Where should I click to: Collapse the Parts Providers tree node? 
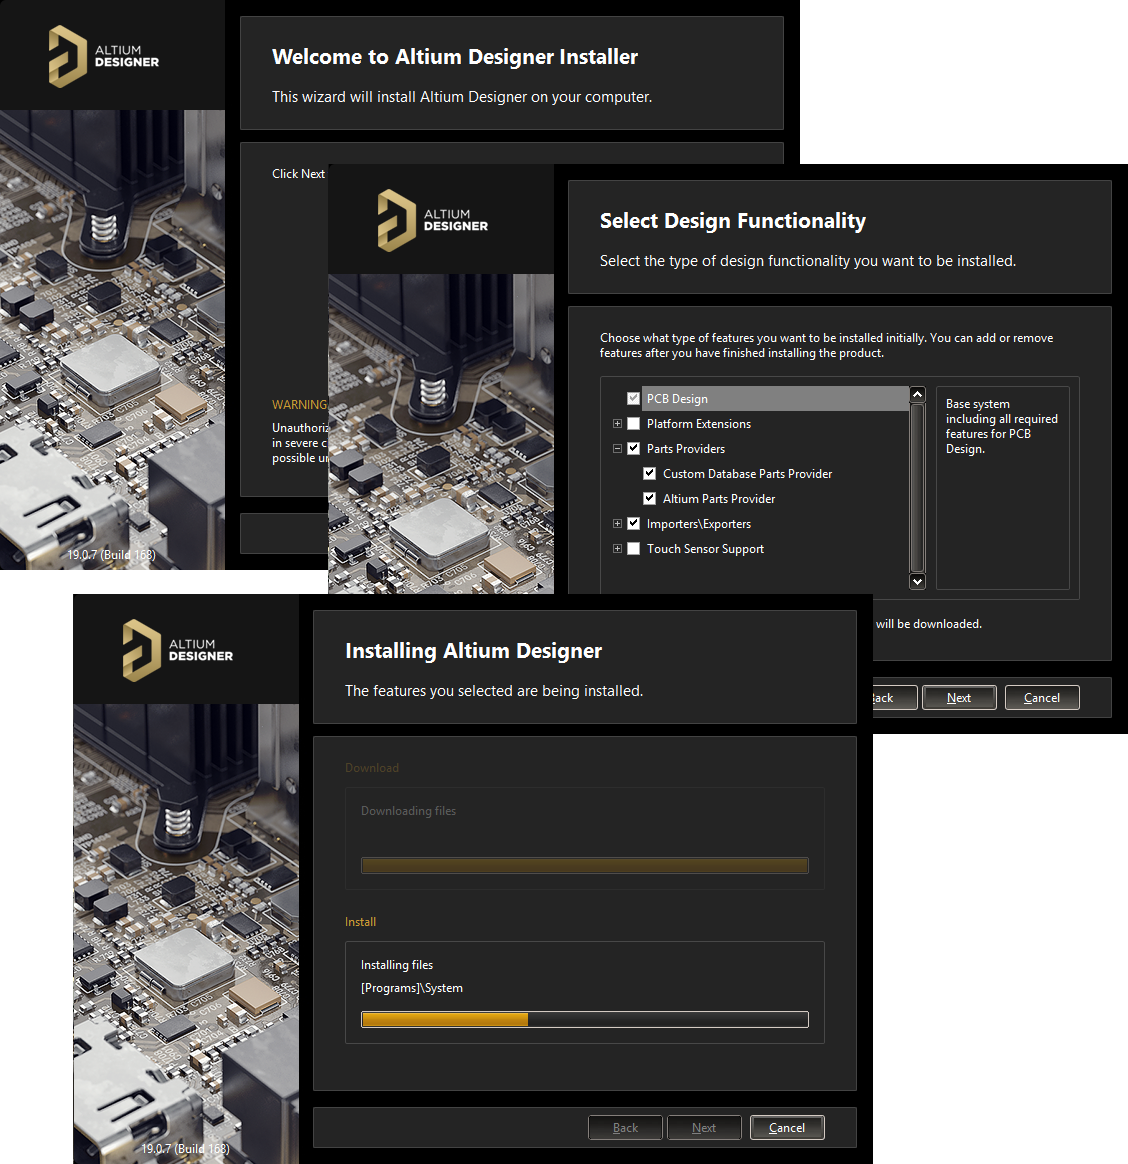point(617,449)
